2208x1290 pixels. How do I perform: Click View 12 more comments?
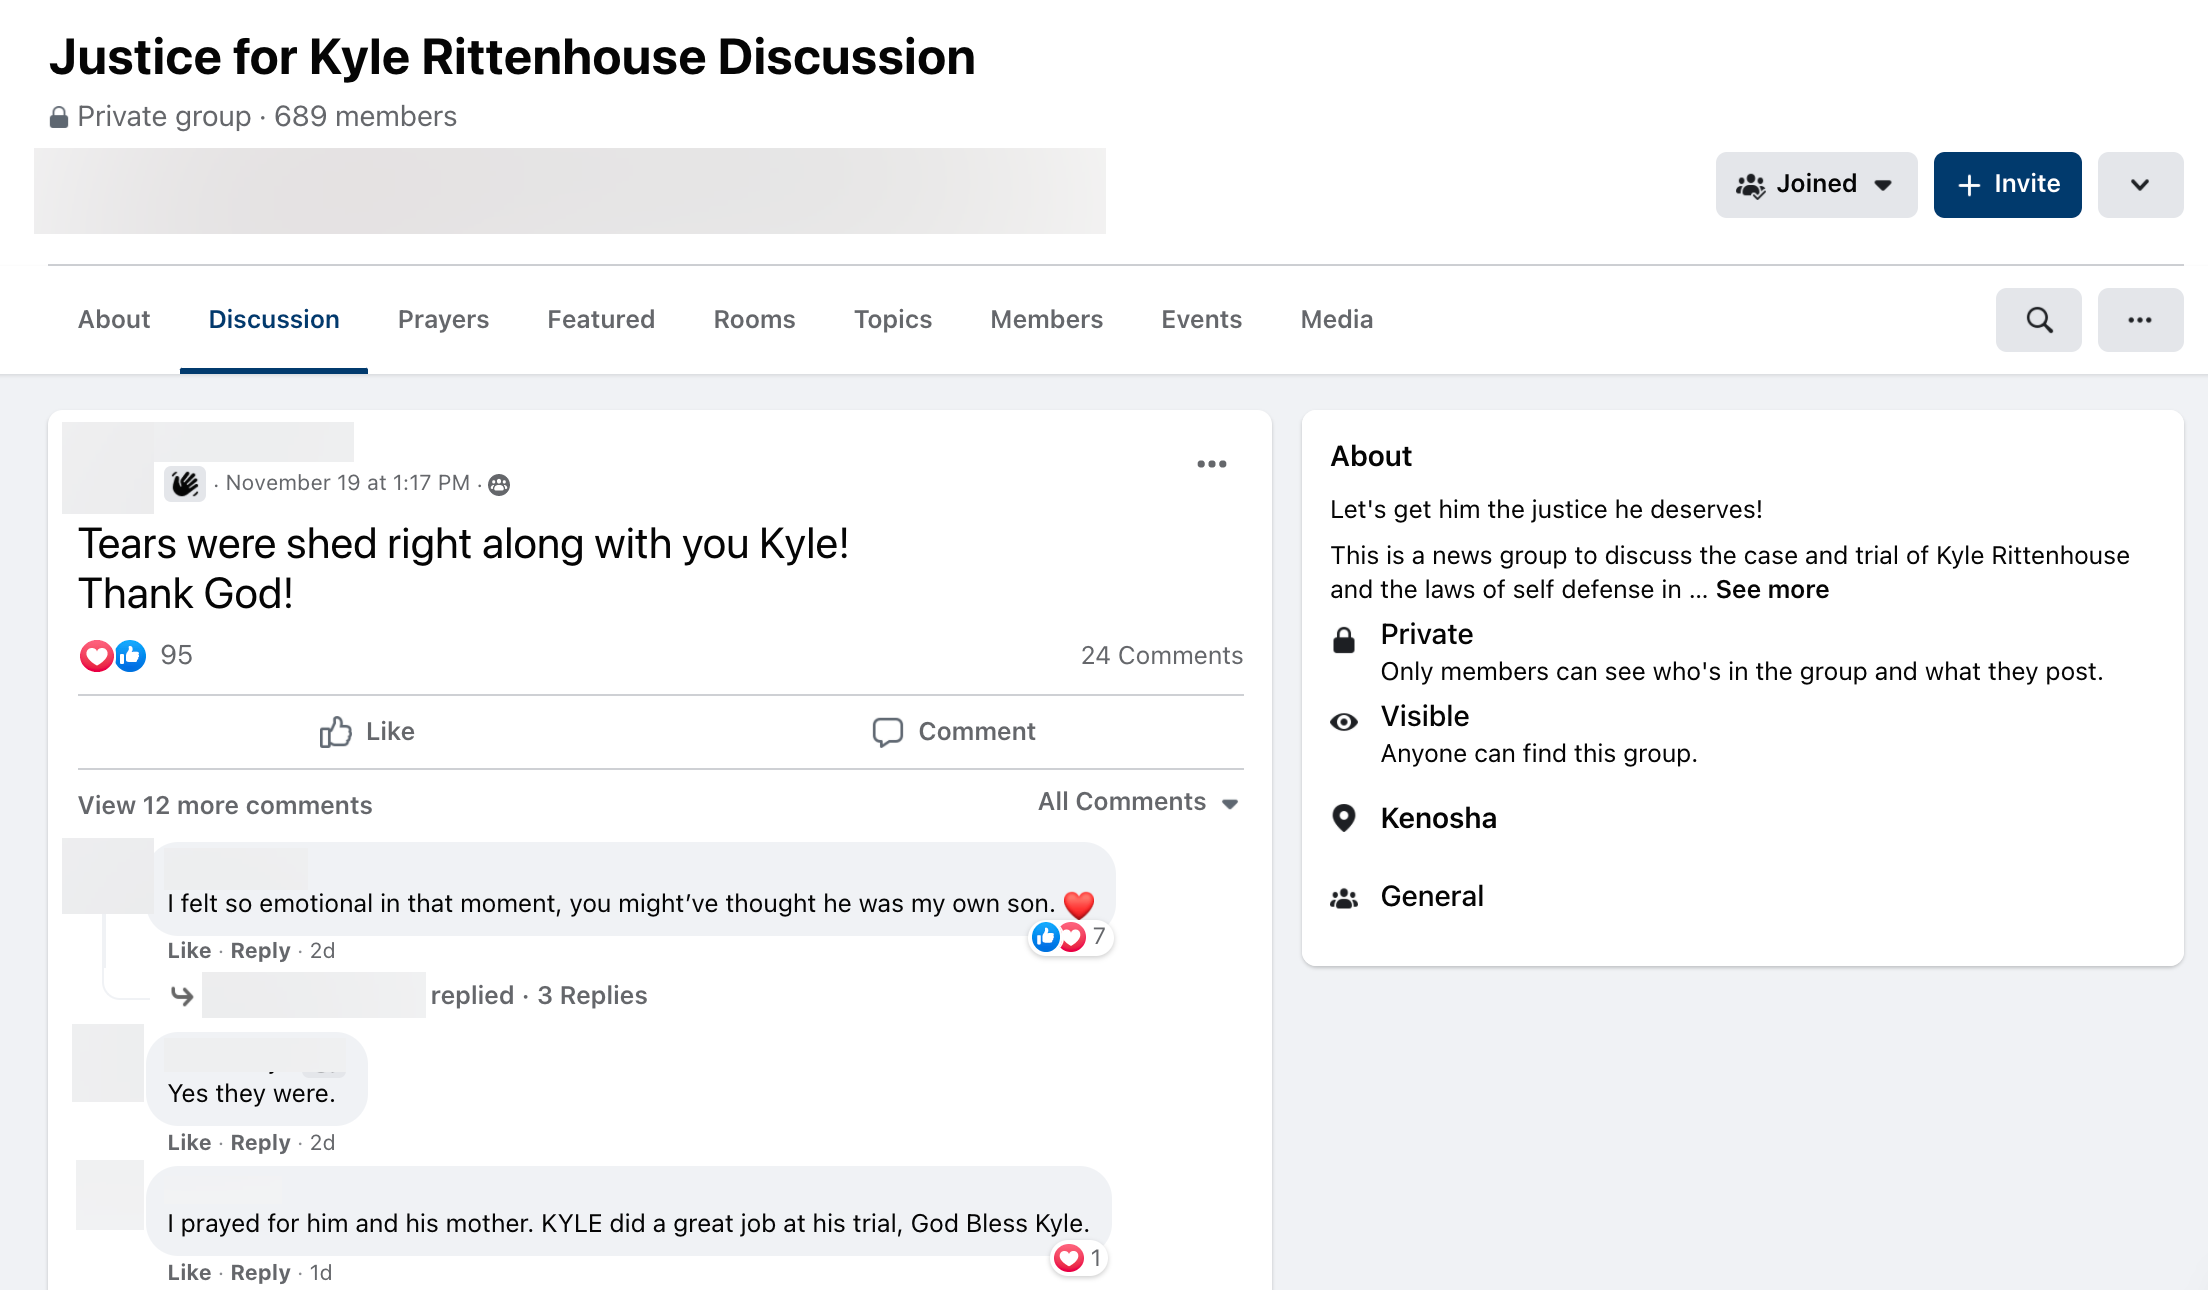225,806
